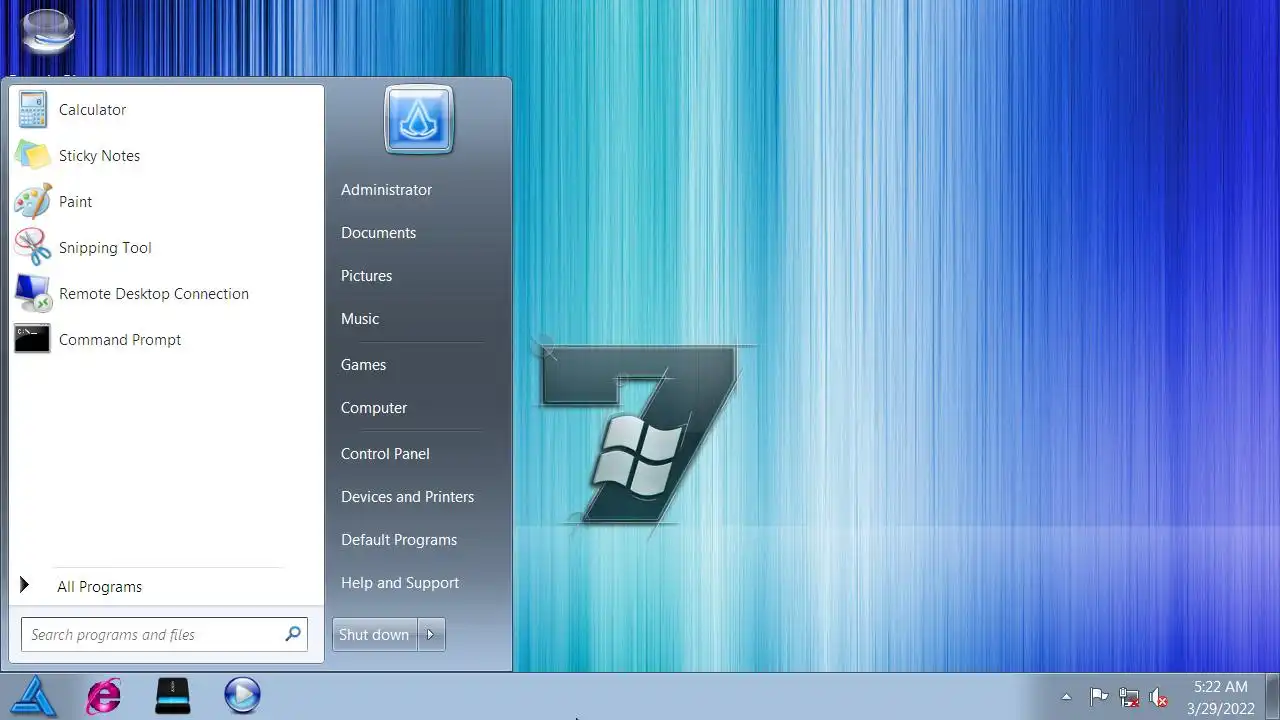Select the Command Prompt label
1280x720 pixels.
point(120,340)
